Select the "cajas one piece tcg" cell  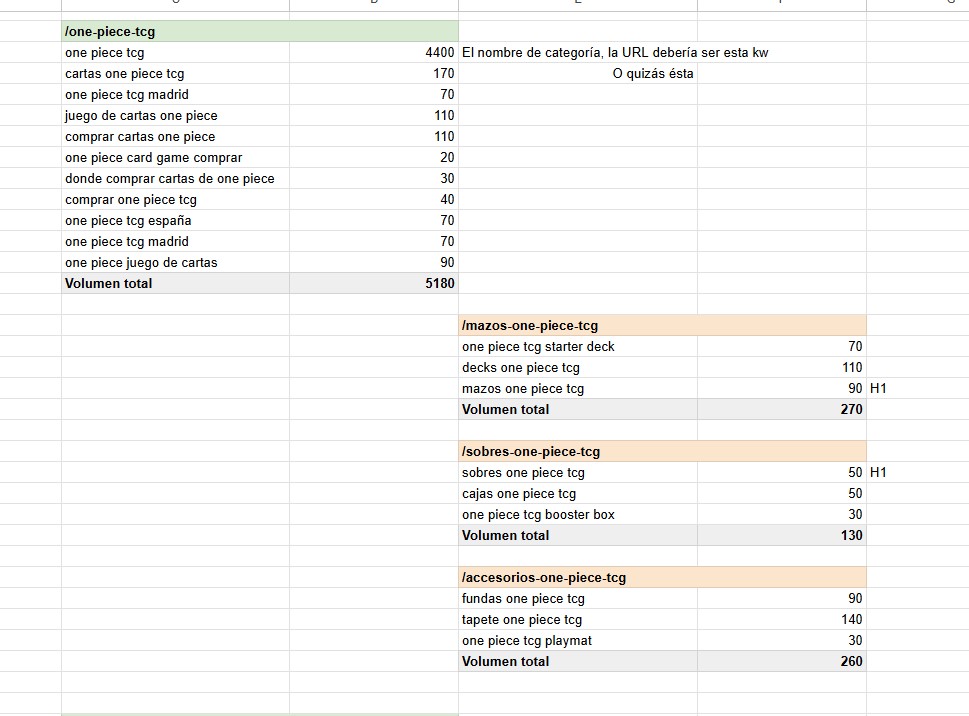click(x=578, y=494)
